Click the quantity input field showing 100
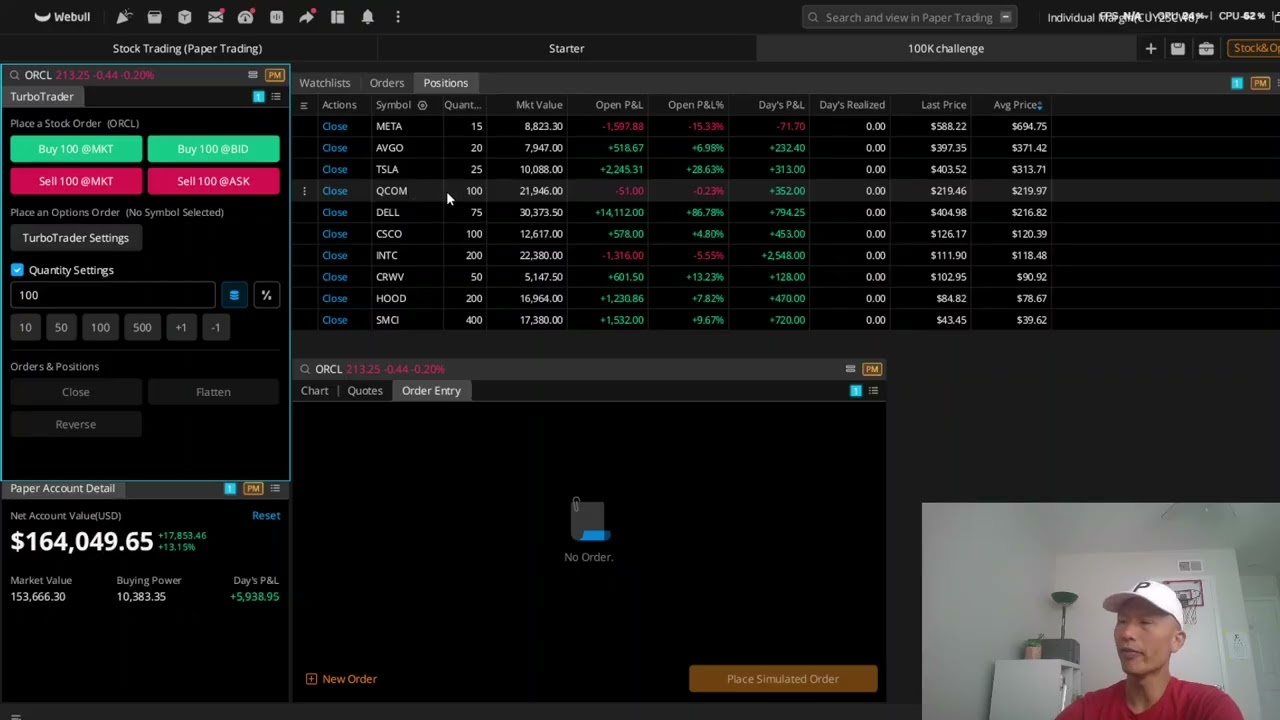This screenshot has height=720, width=1280. [x=113, y=295]
